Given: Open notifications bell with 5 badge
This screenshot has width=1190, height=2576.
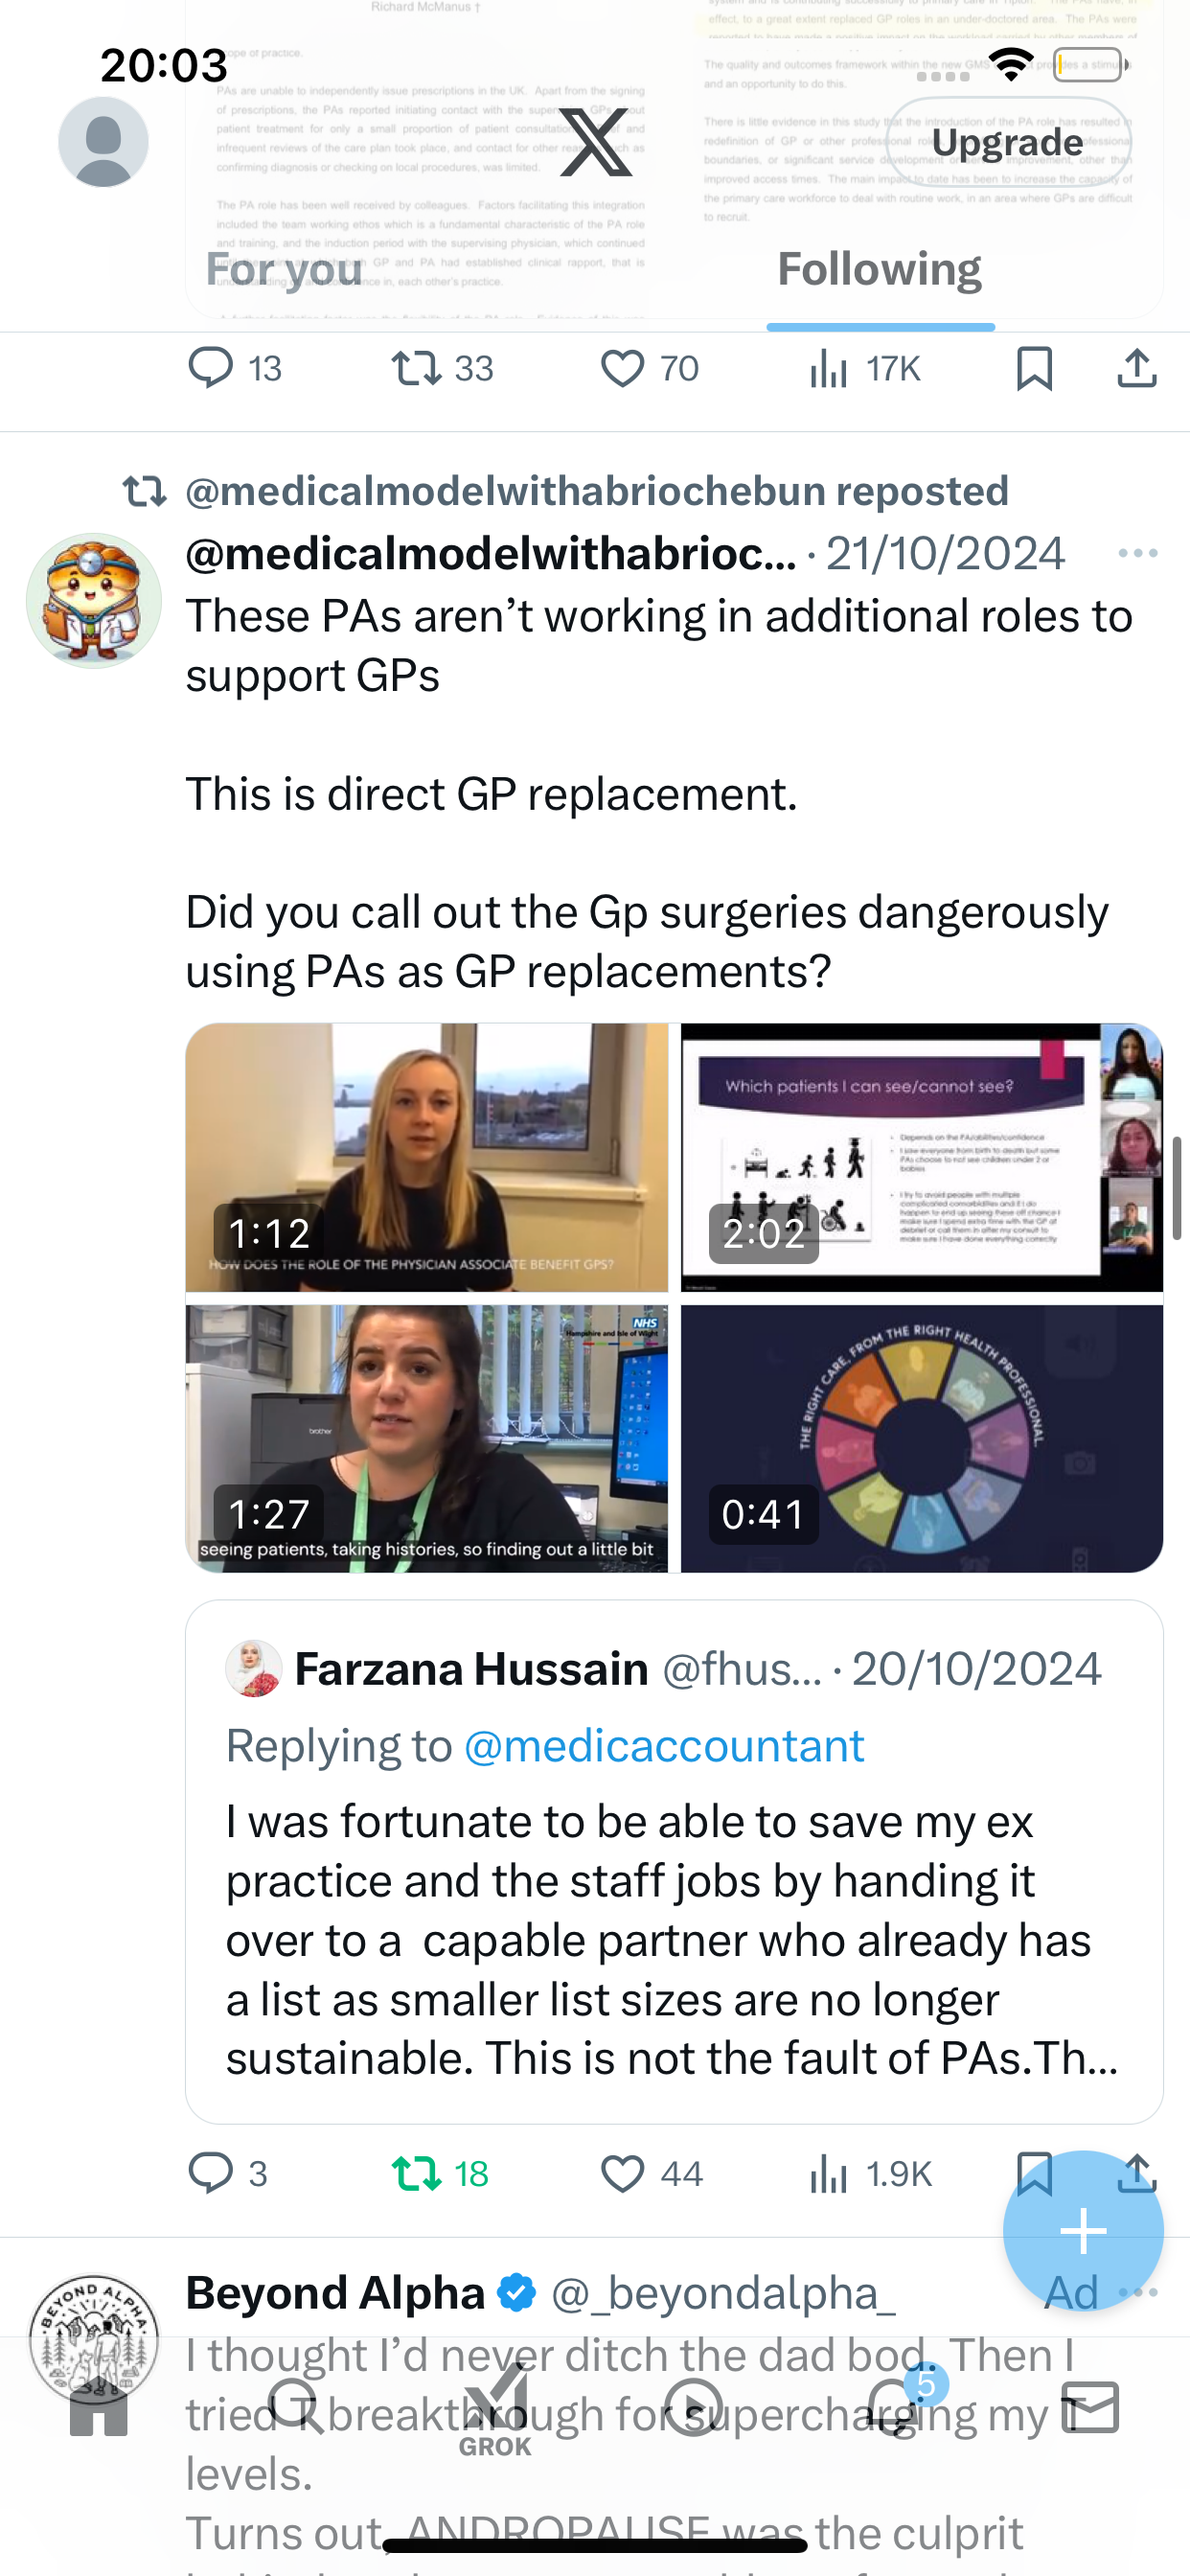Looking at the screenshot, I should pos(895,2405).
